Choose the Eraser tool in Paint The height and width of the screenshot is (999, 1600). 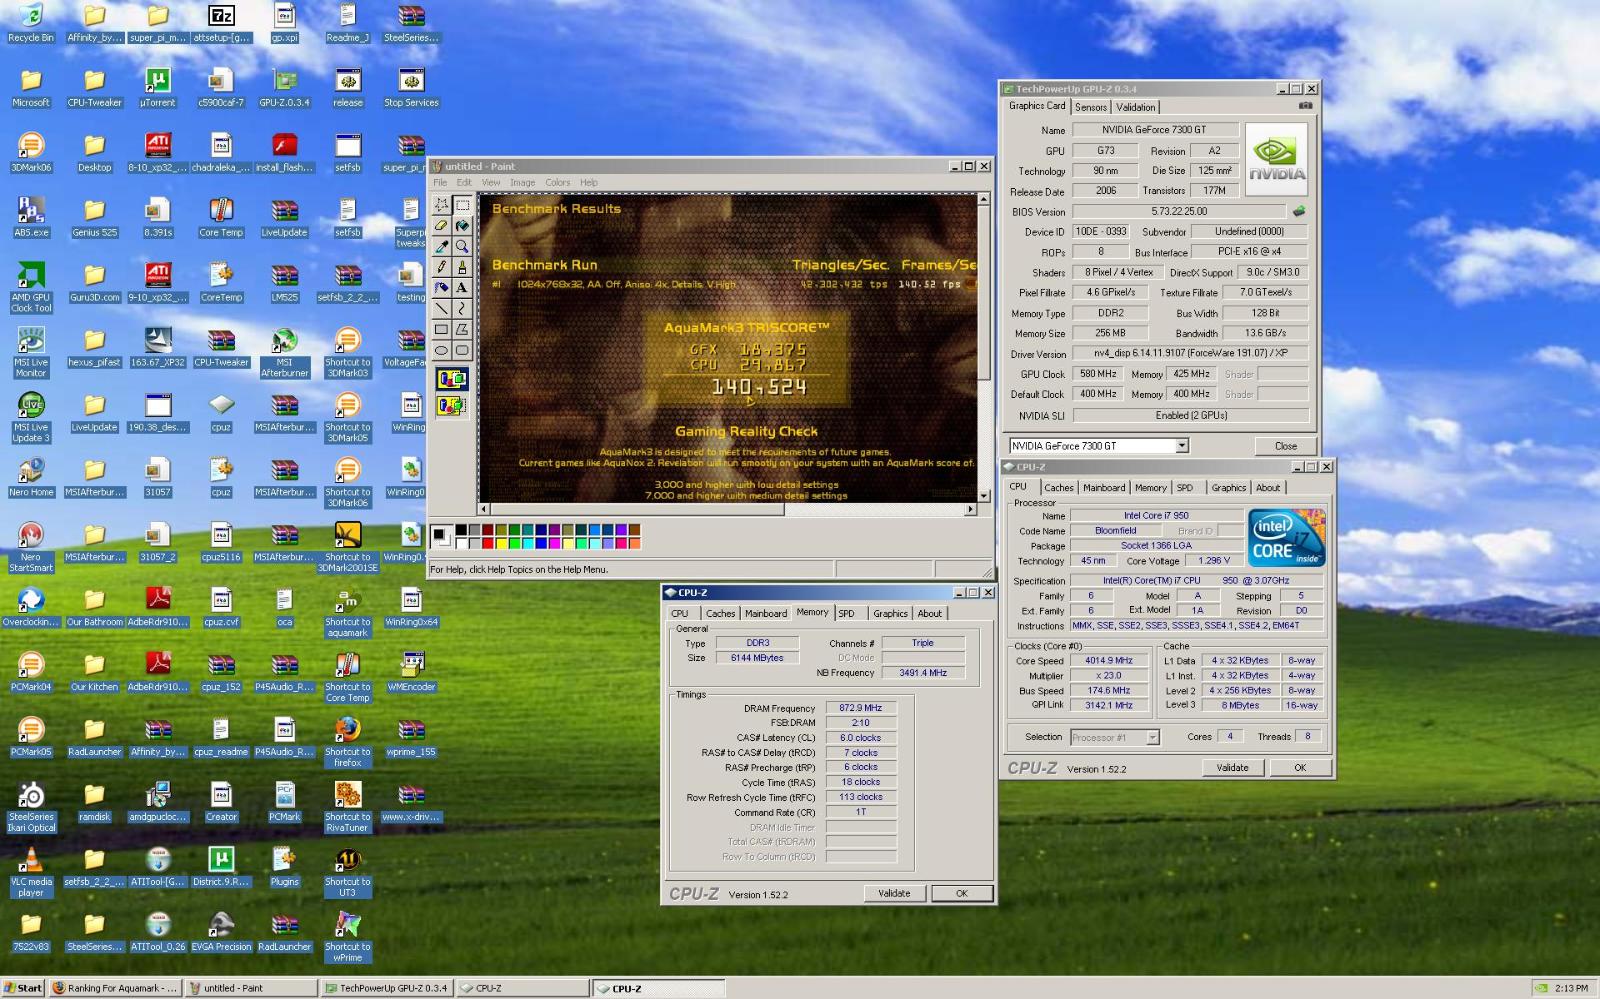441,226
